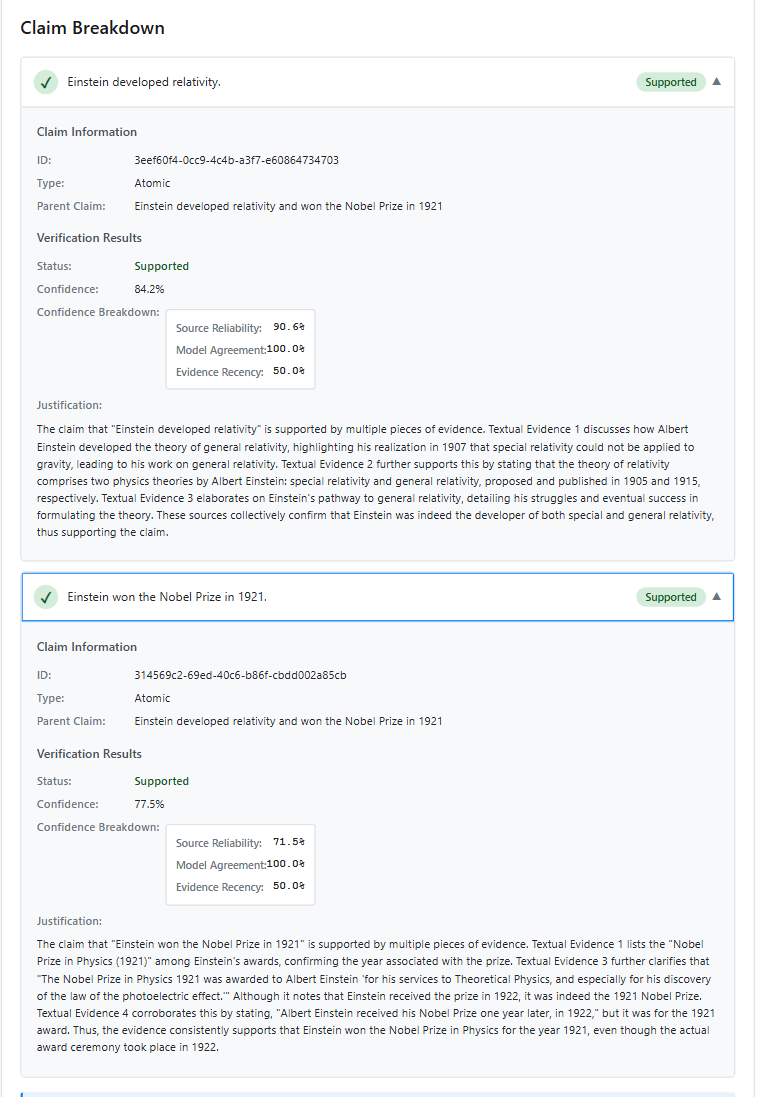Click the Supported badge on the second claim
Image resolution: width=770 pixels, height=1097 pixels.
[x=670, y=596]
